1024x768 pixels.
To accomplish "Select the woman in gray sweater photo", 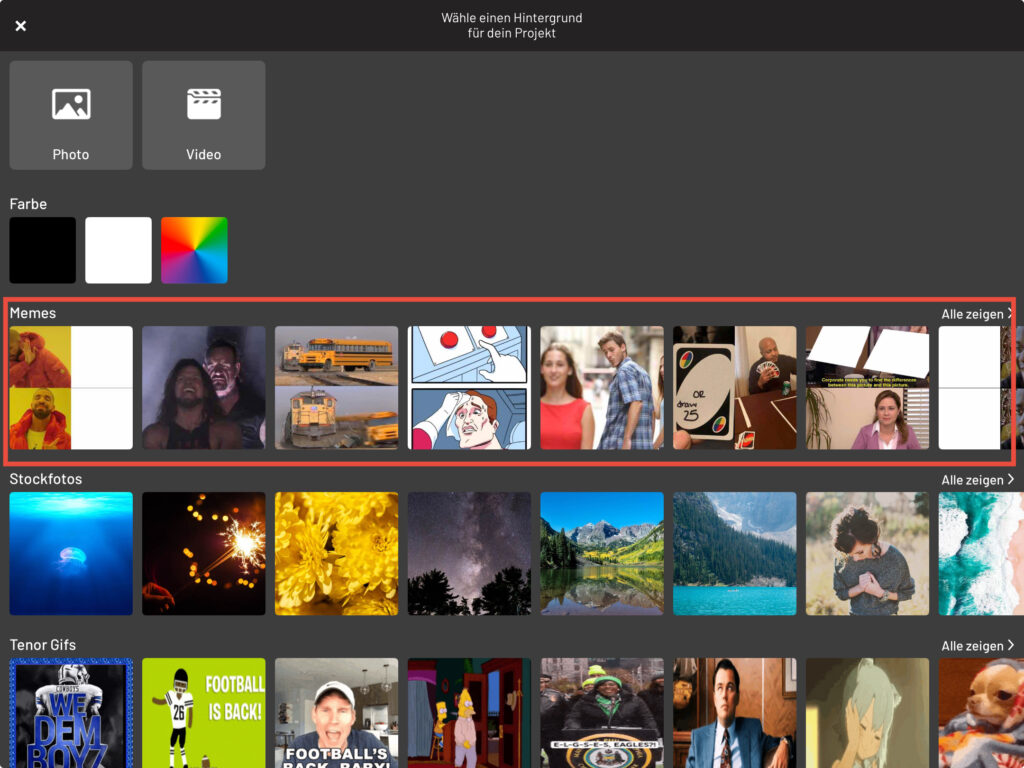I will coord(867,554).
